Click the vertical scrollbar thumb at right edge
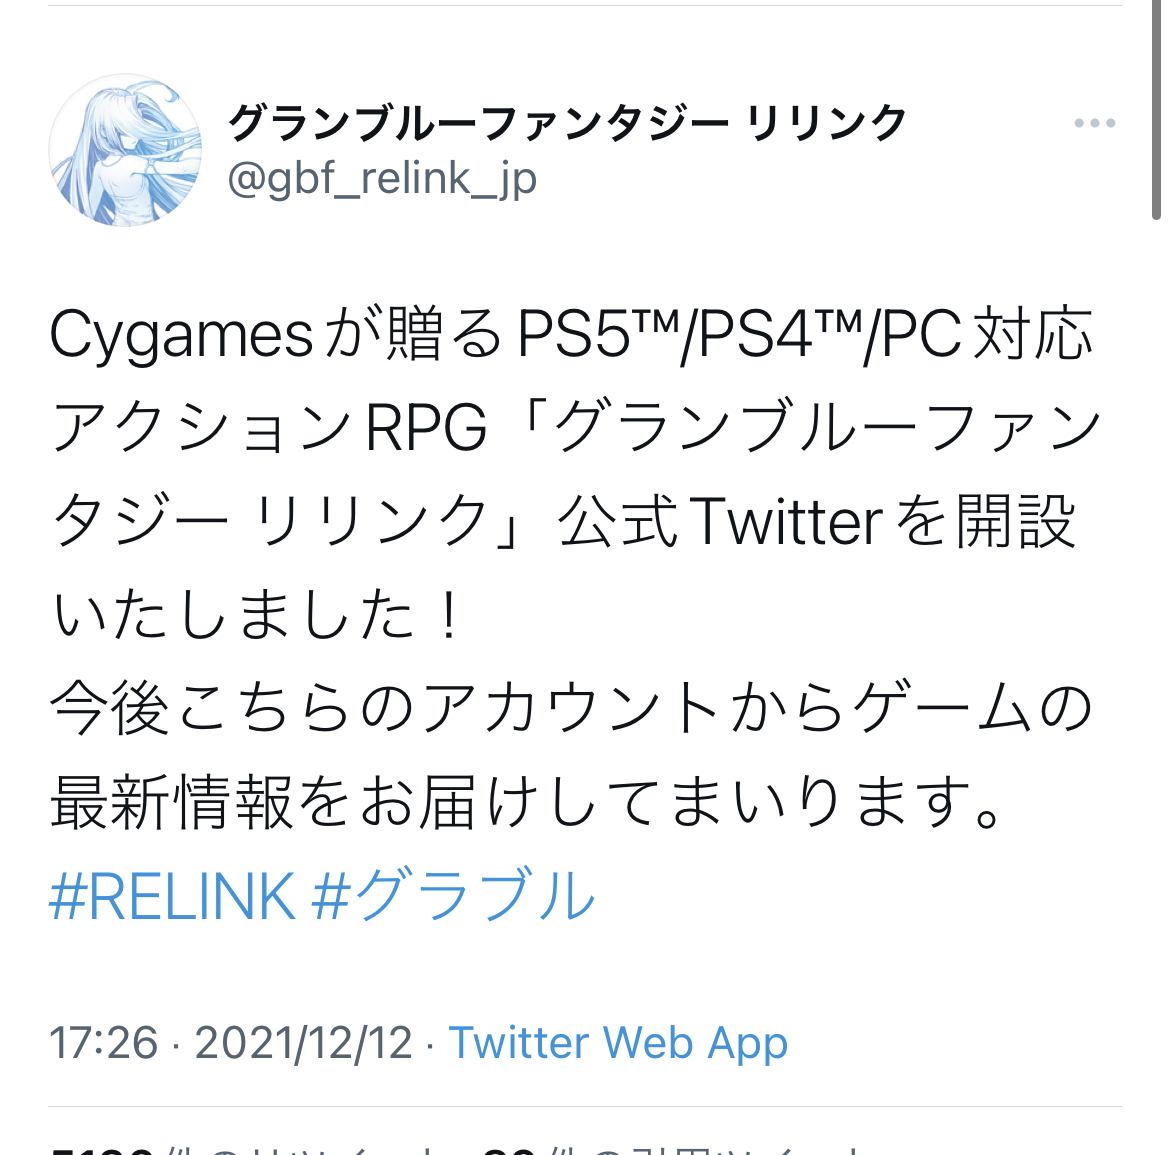The width and height of the screenshot is (1170, 1155). click(1156, 110)
